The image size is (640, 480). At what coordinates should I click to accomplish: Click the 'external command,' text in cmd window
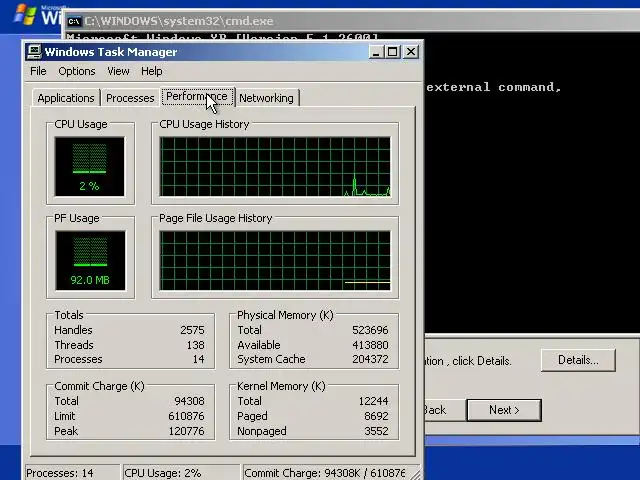494,87
